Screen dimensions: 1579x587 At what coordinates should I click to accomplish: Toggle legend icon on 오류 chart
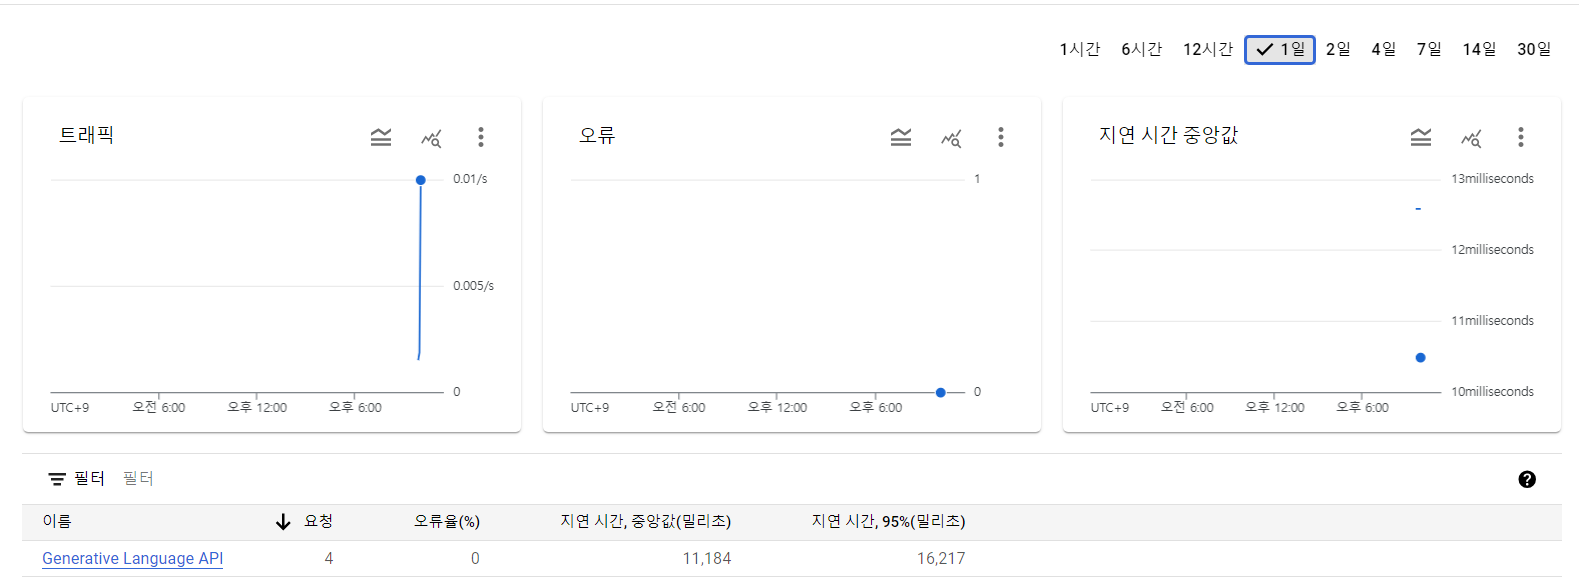click(901, 137)
